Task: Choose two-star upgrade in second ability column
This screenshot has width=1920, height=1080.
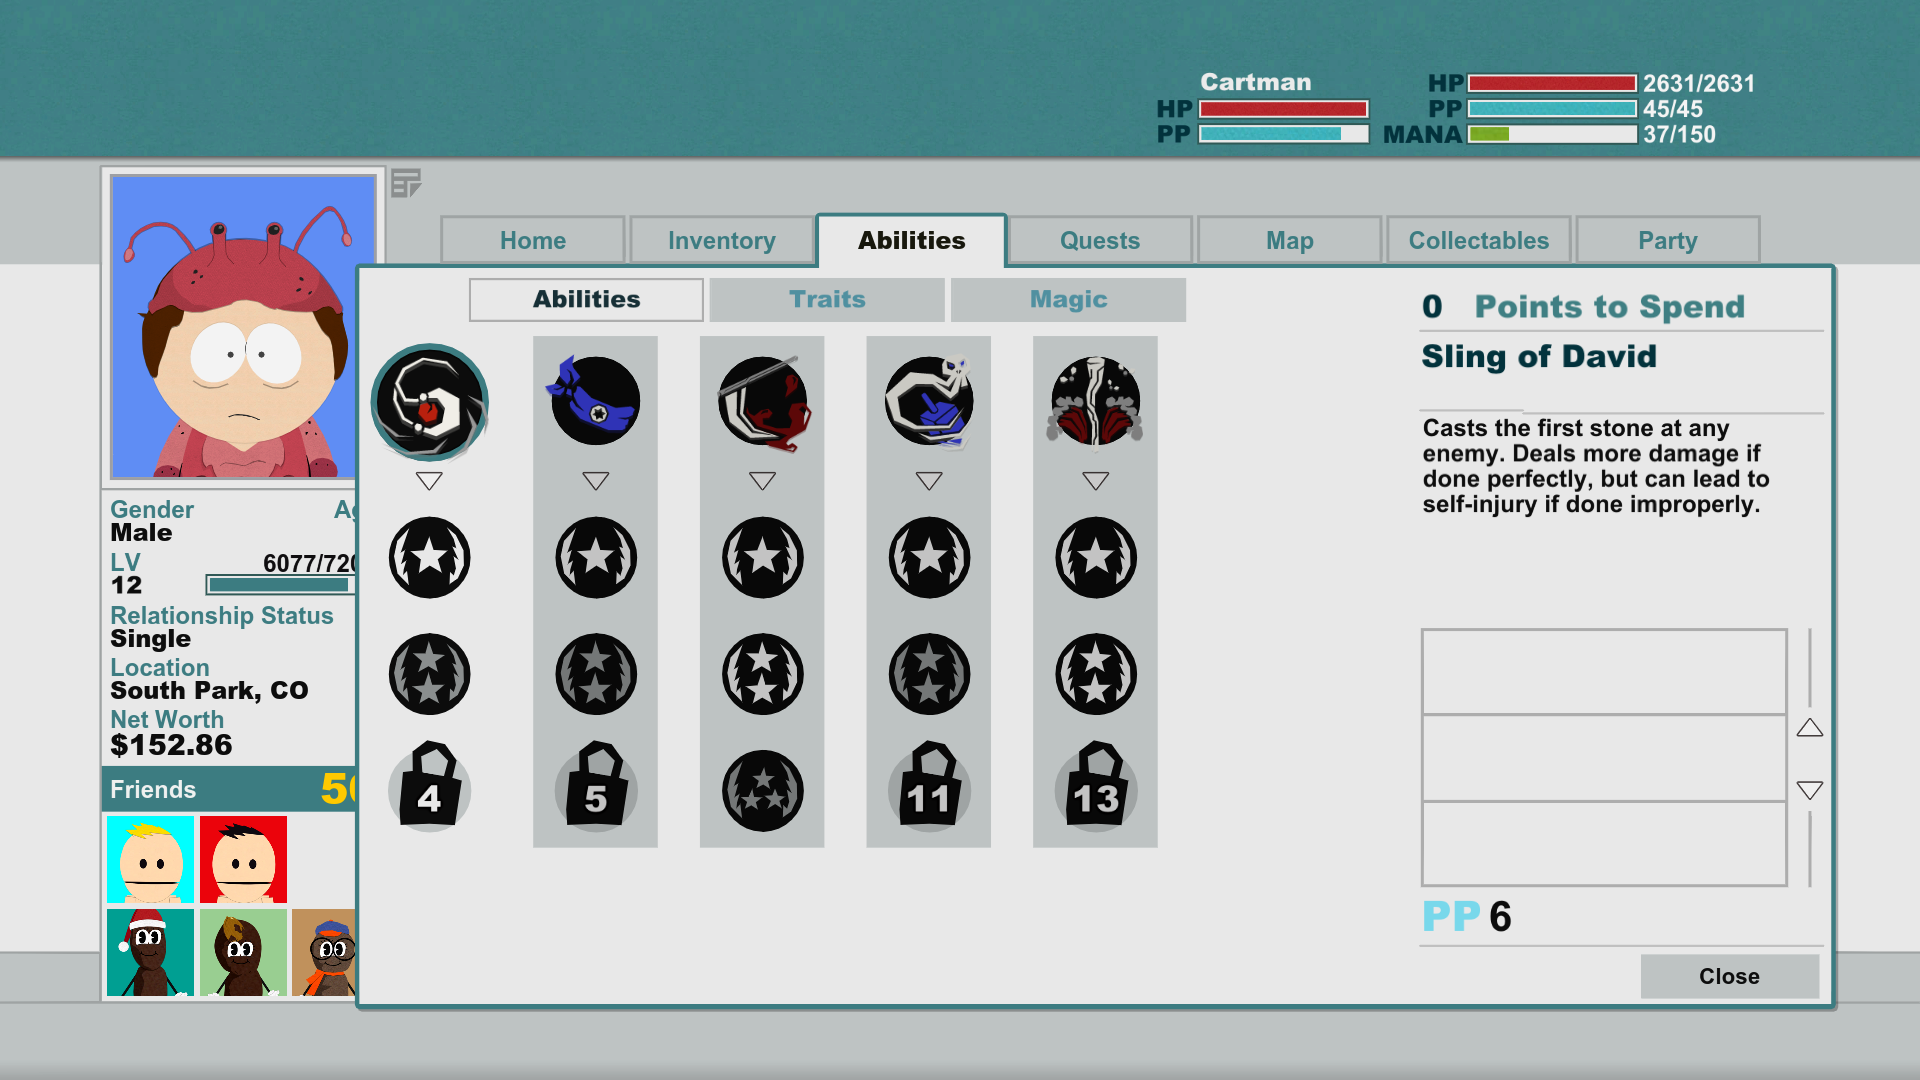Action: 596,674
